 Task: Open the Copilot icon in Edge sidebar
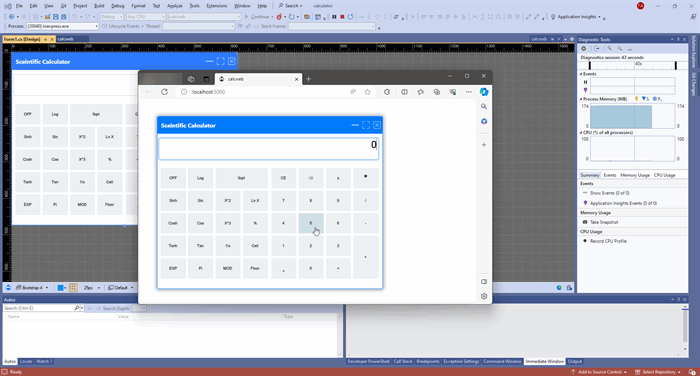point(484,92)
